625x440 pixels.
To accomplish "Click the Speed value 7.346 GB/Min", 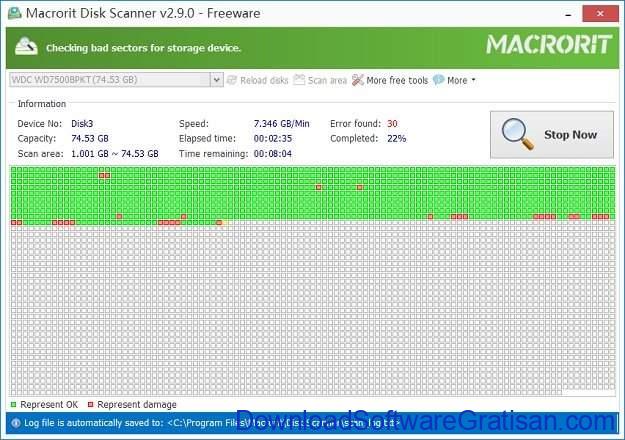I will 281,124.
